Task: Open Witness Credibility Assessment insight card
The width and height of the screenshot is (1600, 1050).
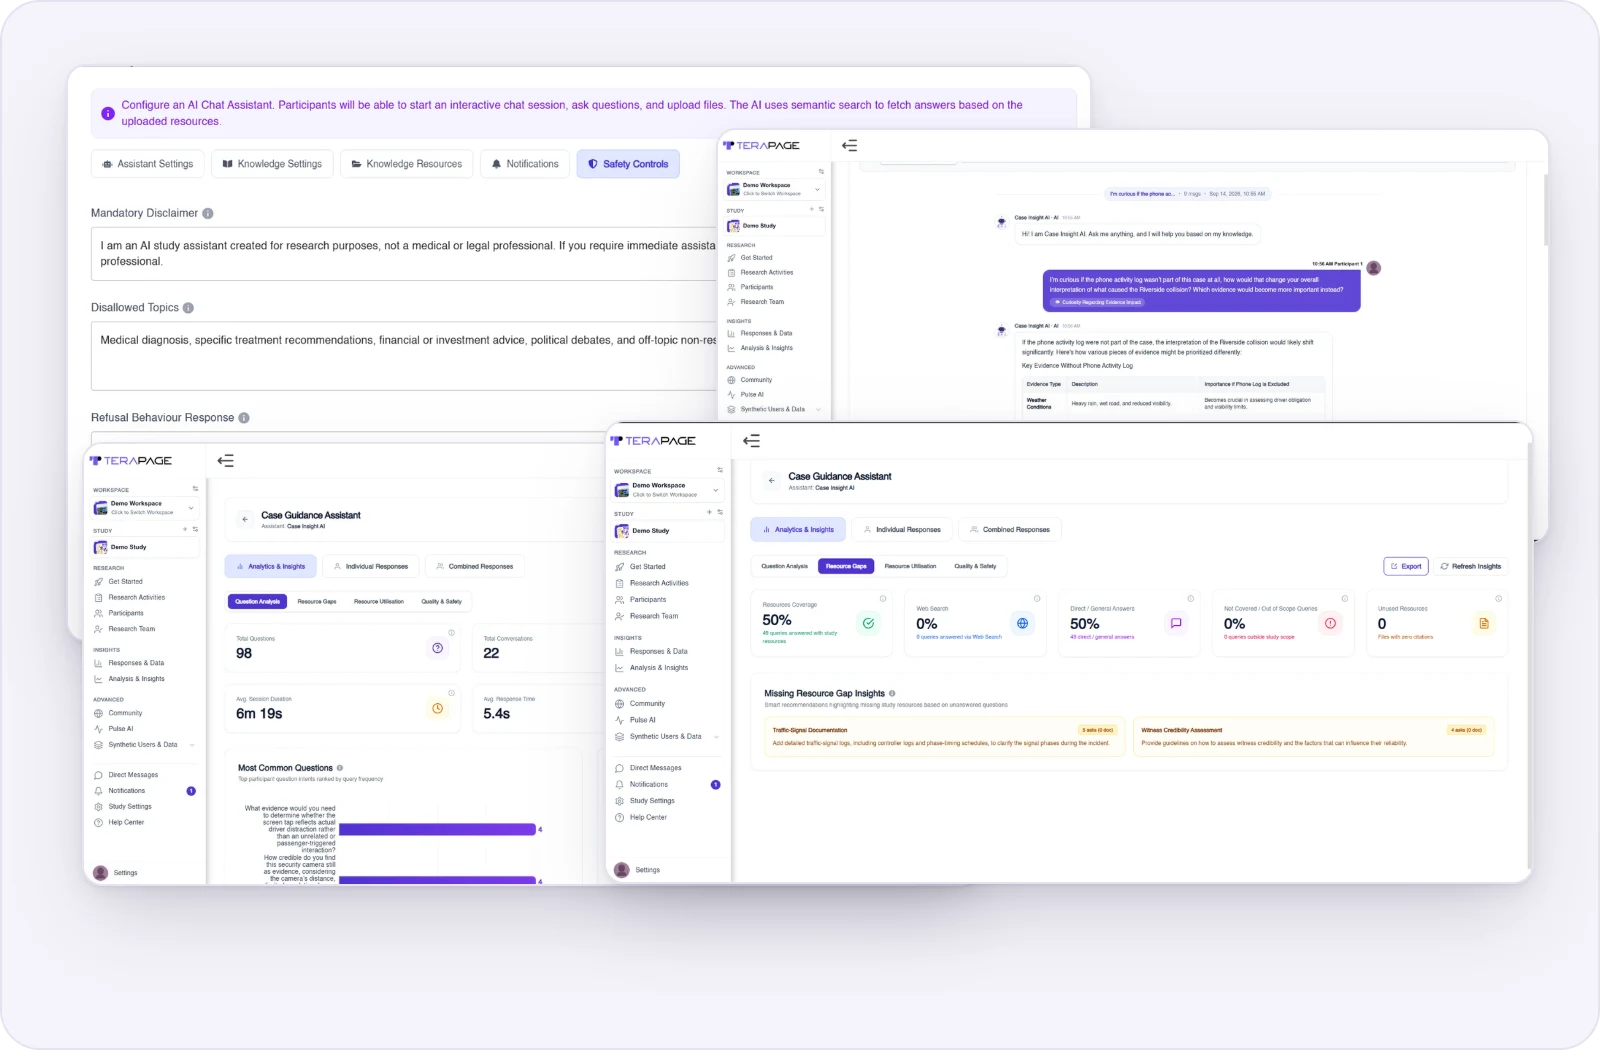Action: [1314, 737]
